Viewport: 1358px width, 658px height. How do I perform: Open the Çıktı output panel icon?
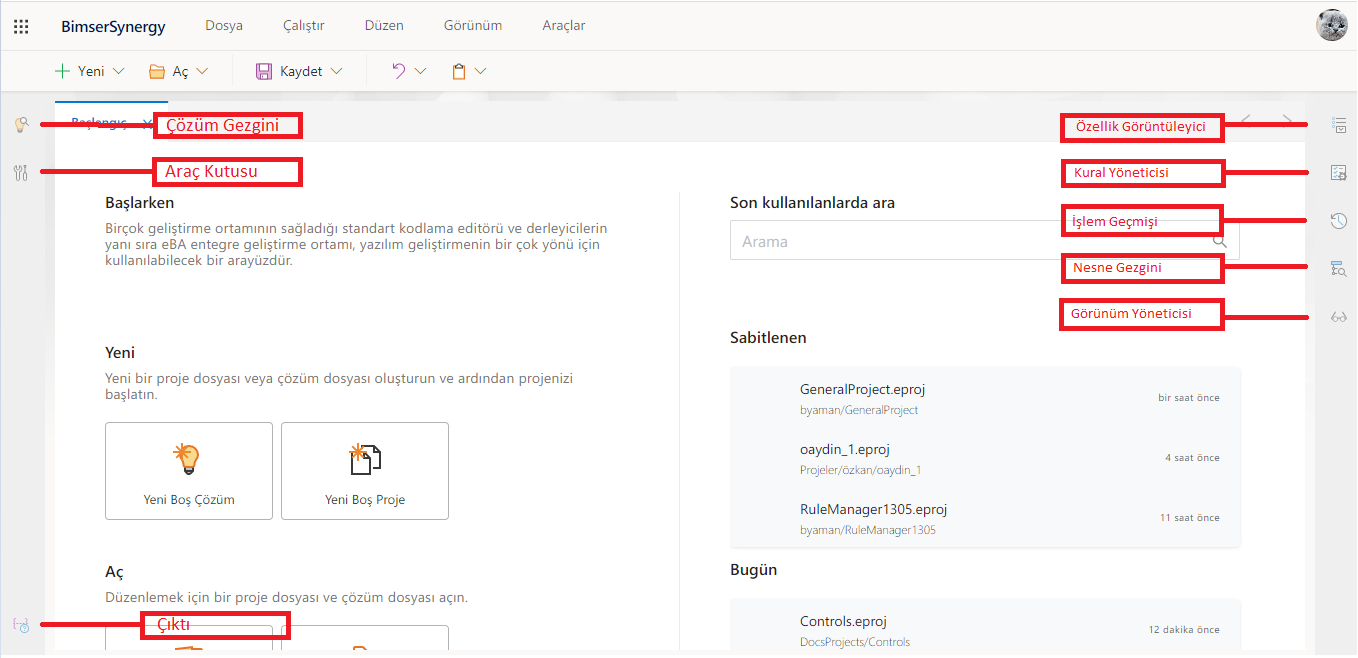pos(21,625)
